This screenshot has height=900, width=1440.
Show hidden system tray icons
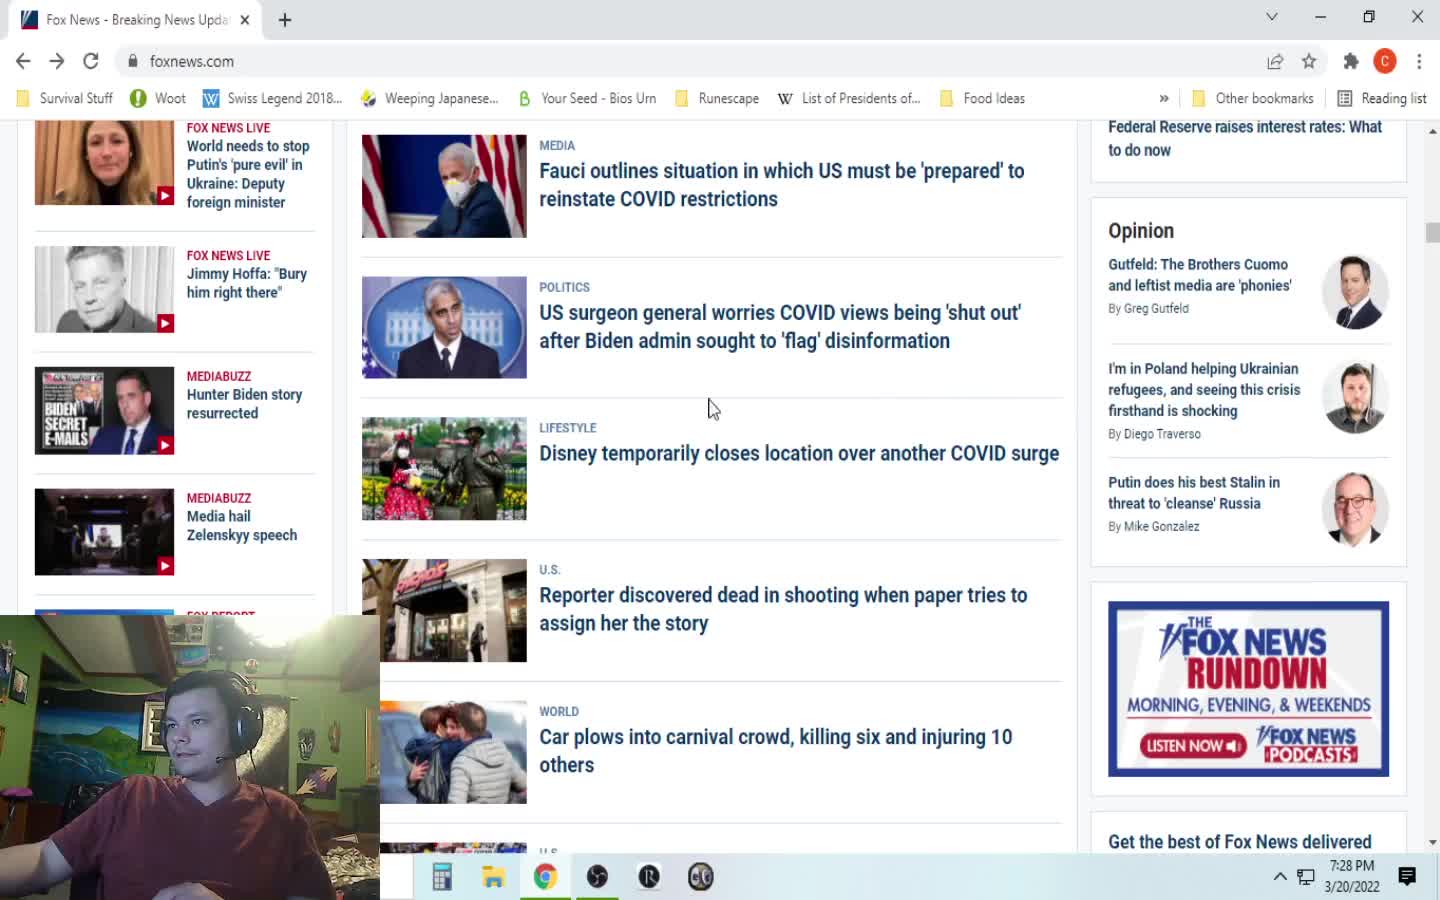[x=1279, y=877]
